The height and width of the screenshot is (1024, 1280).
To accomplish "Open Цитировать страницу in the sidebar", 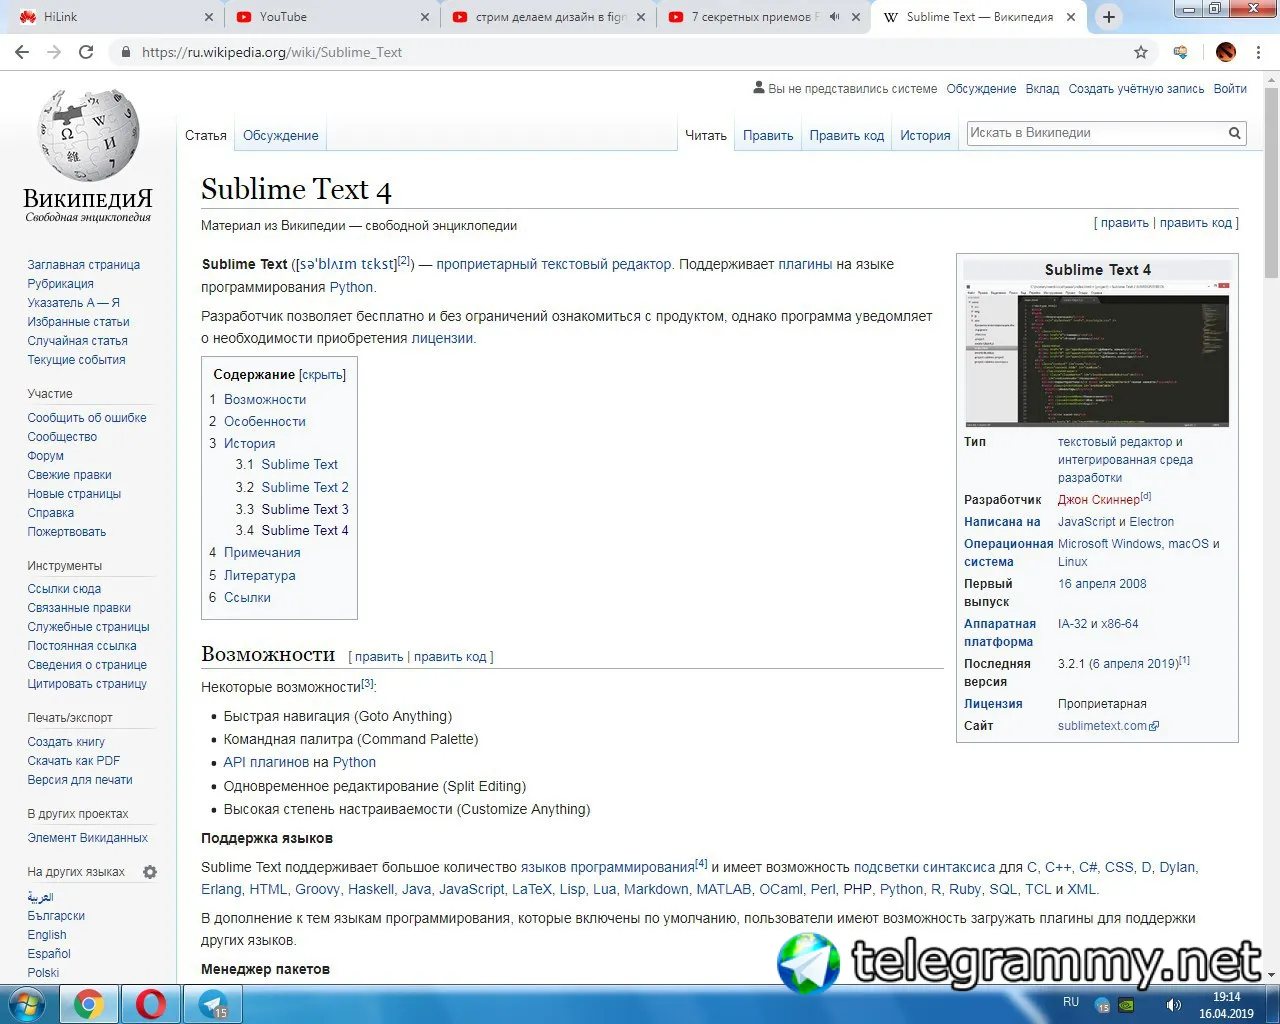I will pos(87,684).
